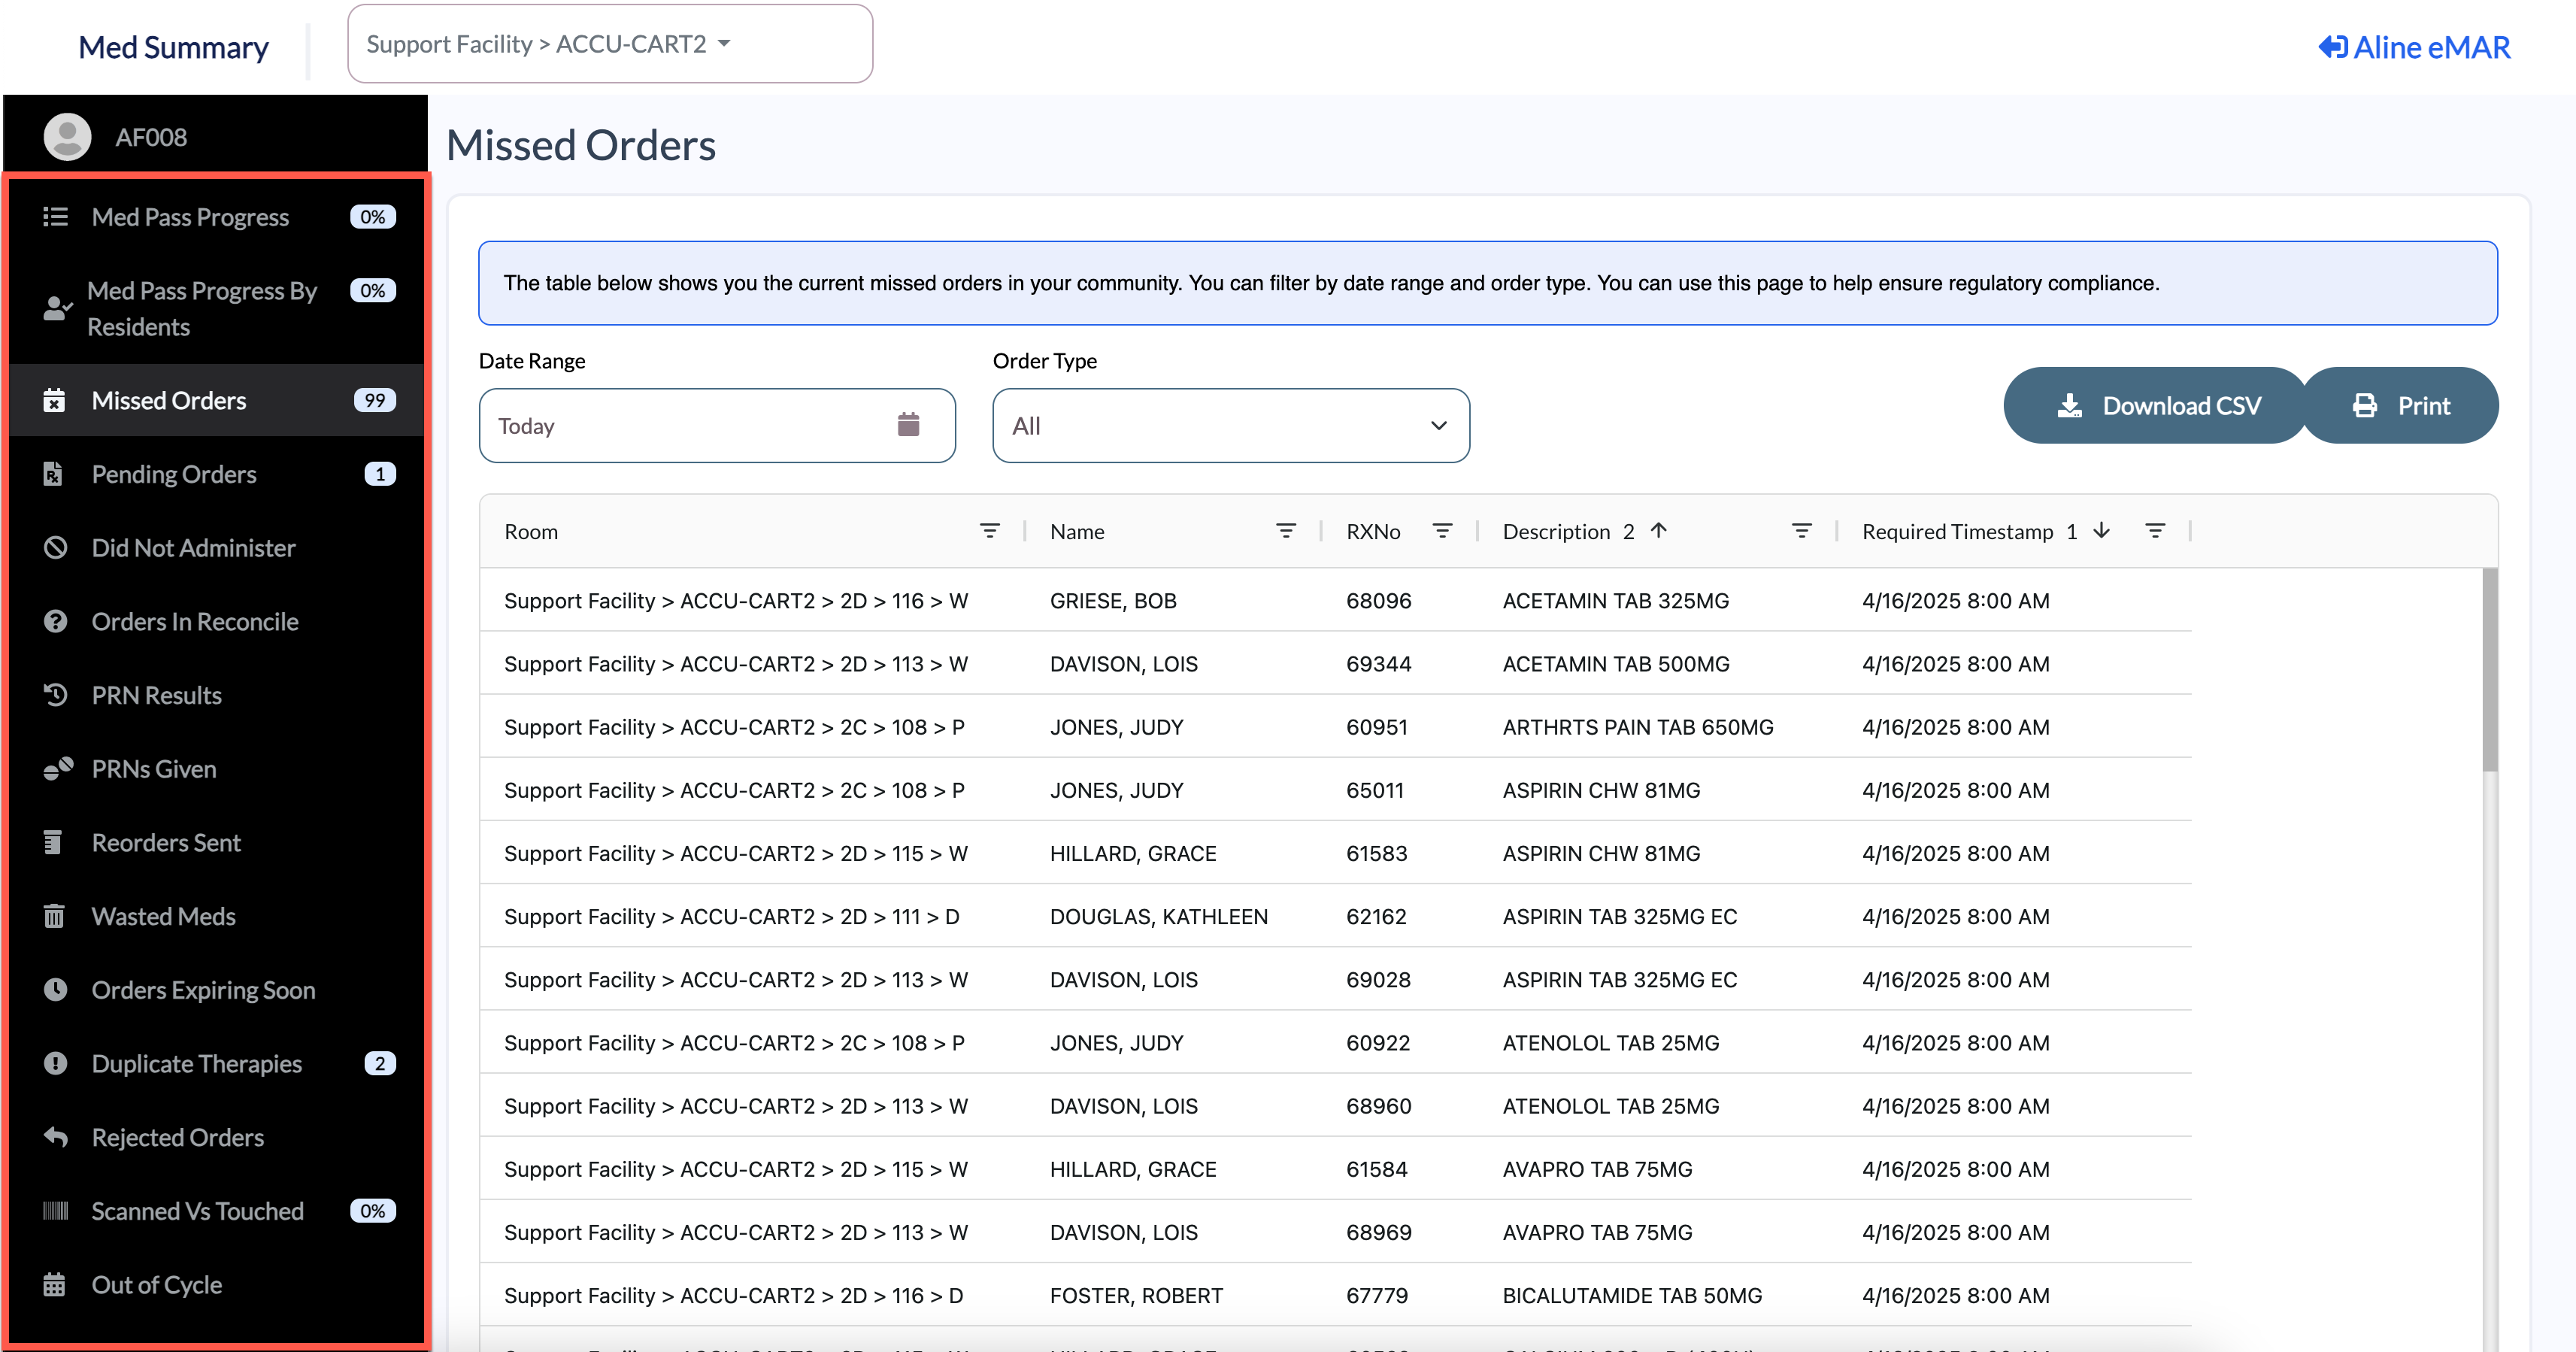This screenshot has height=1352, width=2576.
Task: Click the table's vertical scrollbar thumb
Action: coord(2489,670)
